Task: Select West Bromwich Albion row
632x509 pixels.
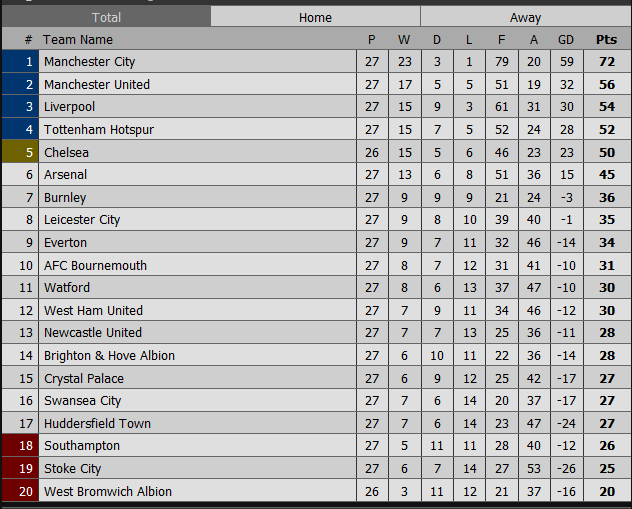Action: click(107, 491)
